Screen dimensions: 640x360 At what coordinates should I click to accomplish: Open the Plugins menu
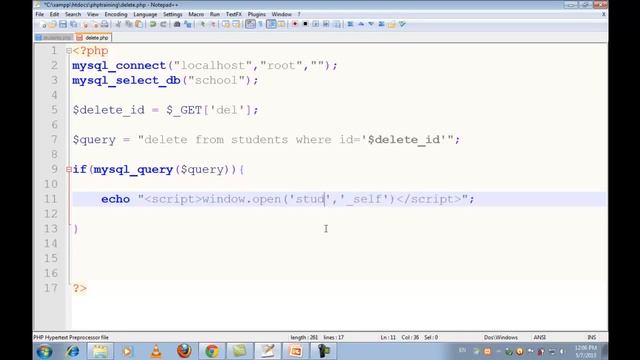(257, 14)
